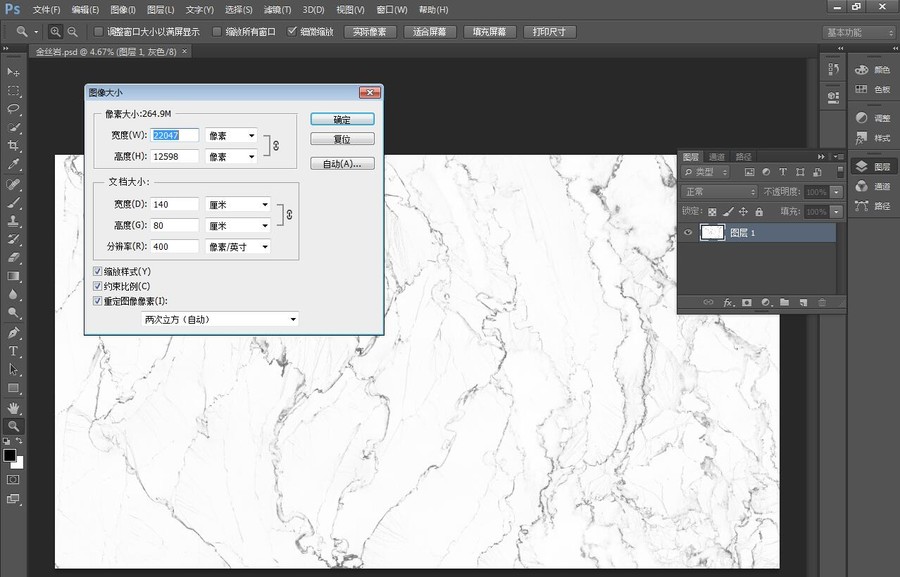The width and height of the screenshot is (900, 577).
Task: Select the Dodge tool
Action: click(13, 313)
